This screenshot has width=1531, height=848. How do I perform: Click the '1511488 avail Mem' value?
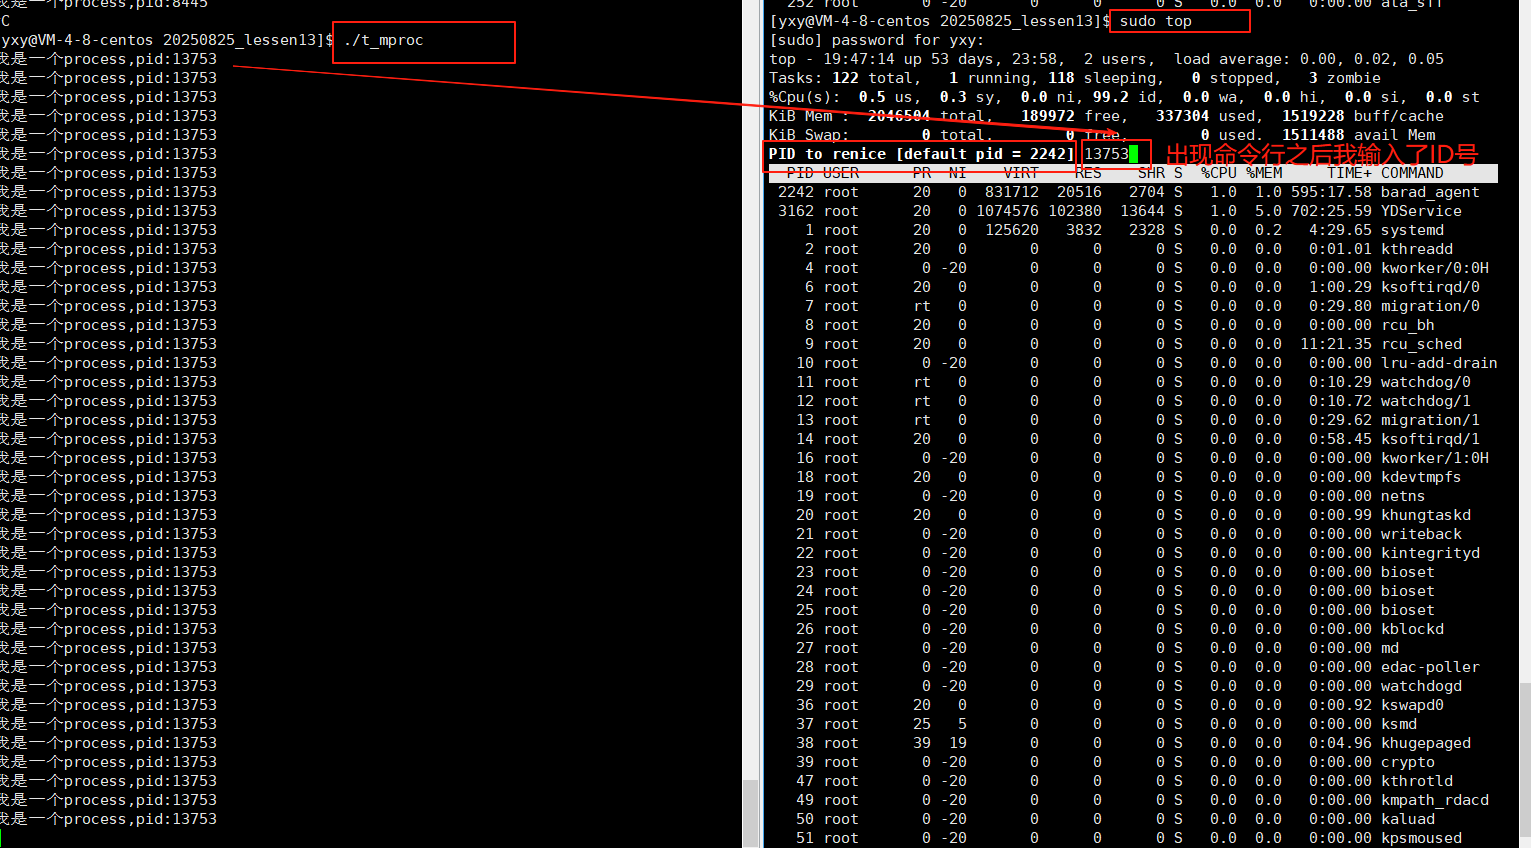click(x=1359, y=135)
